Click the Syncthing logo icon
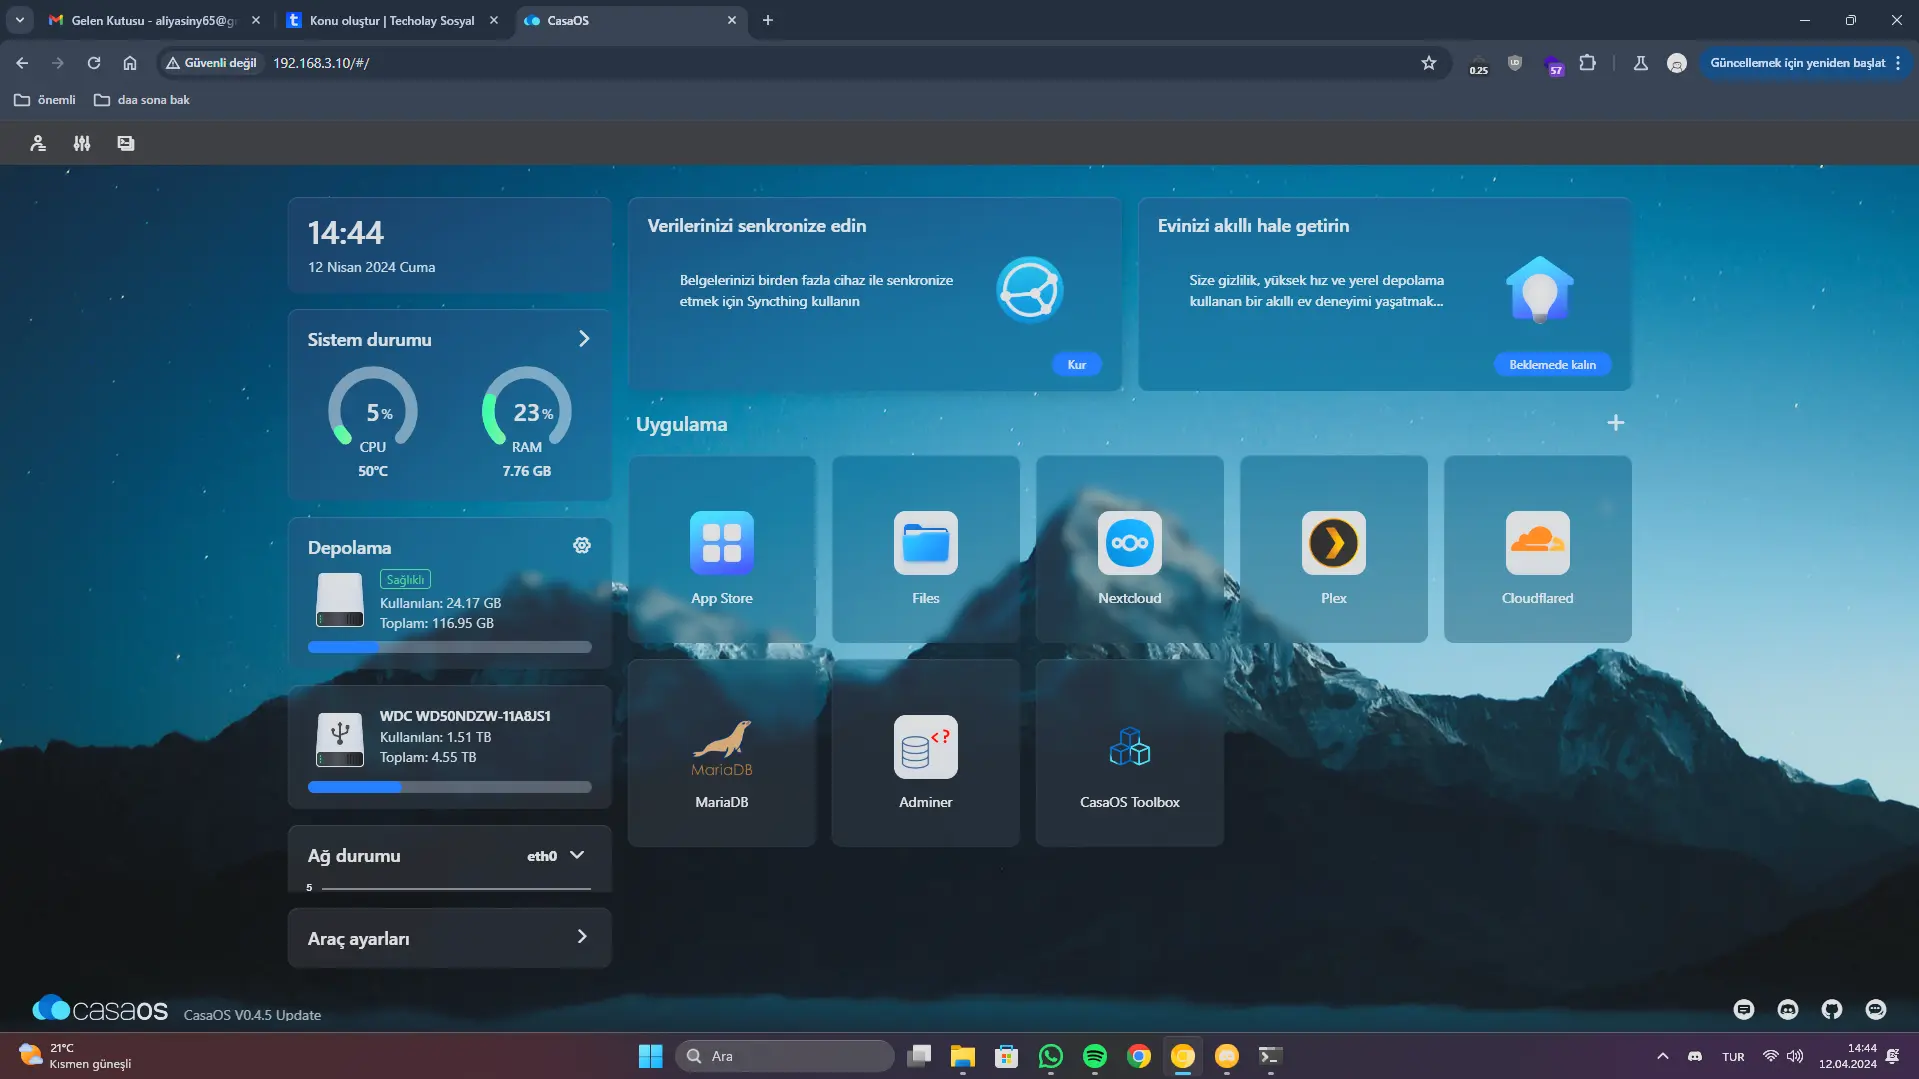The image size is (1919, 1079). click(x=1029, y=291)
